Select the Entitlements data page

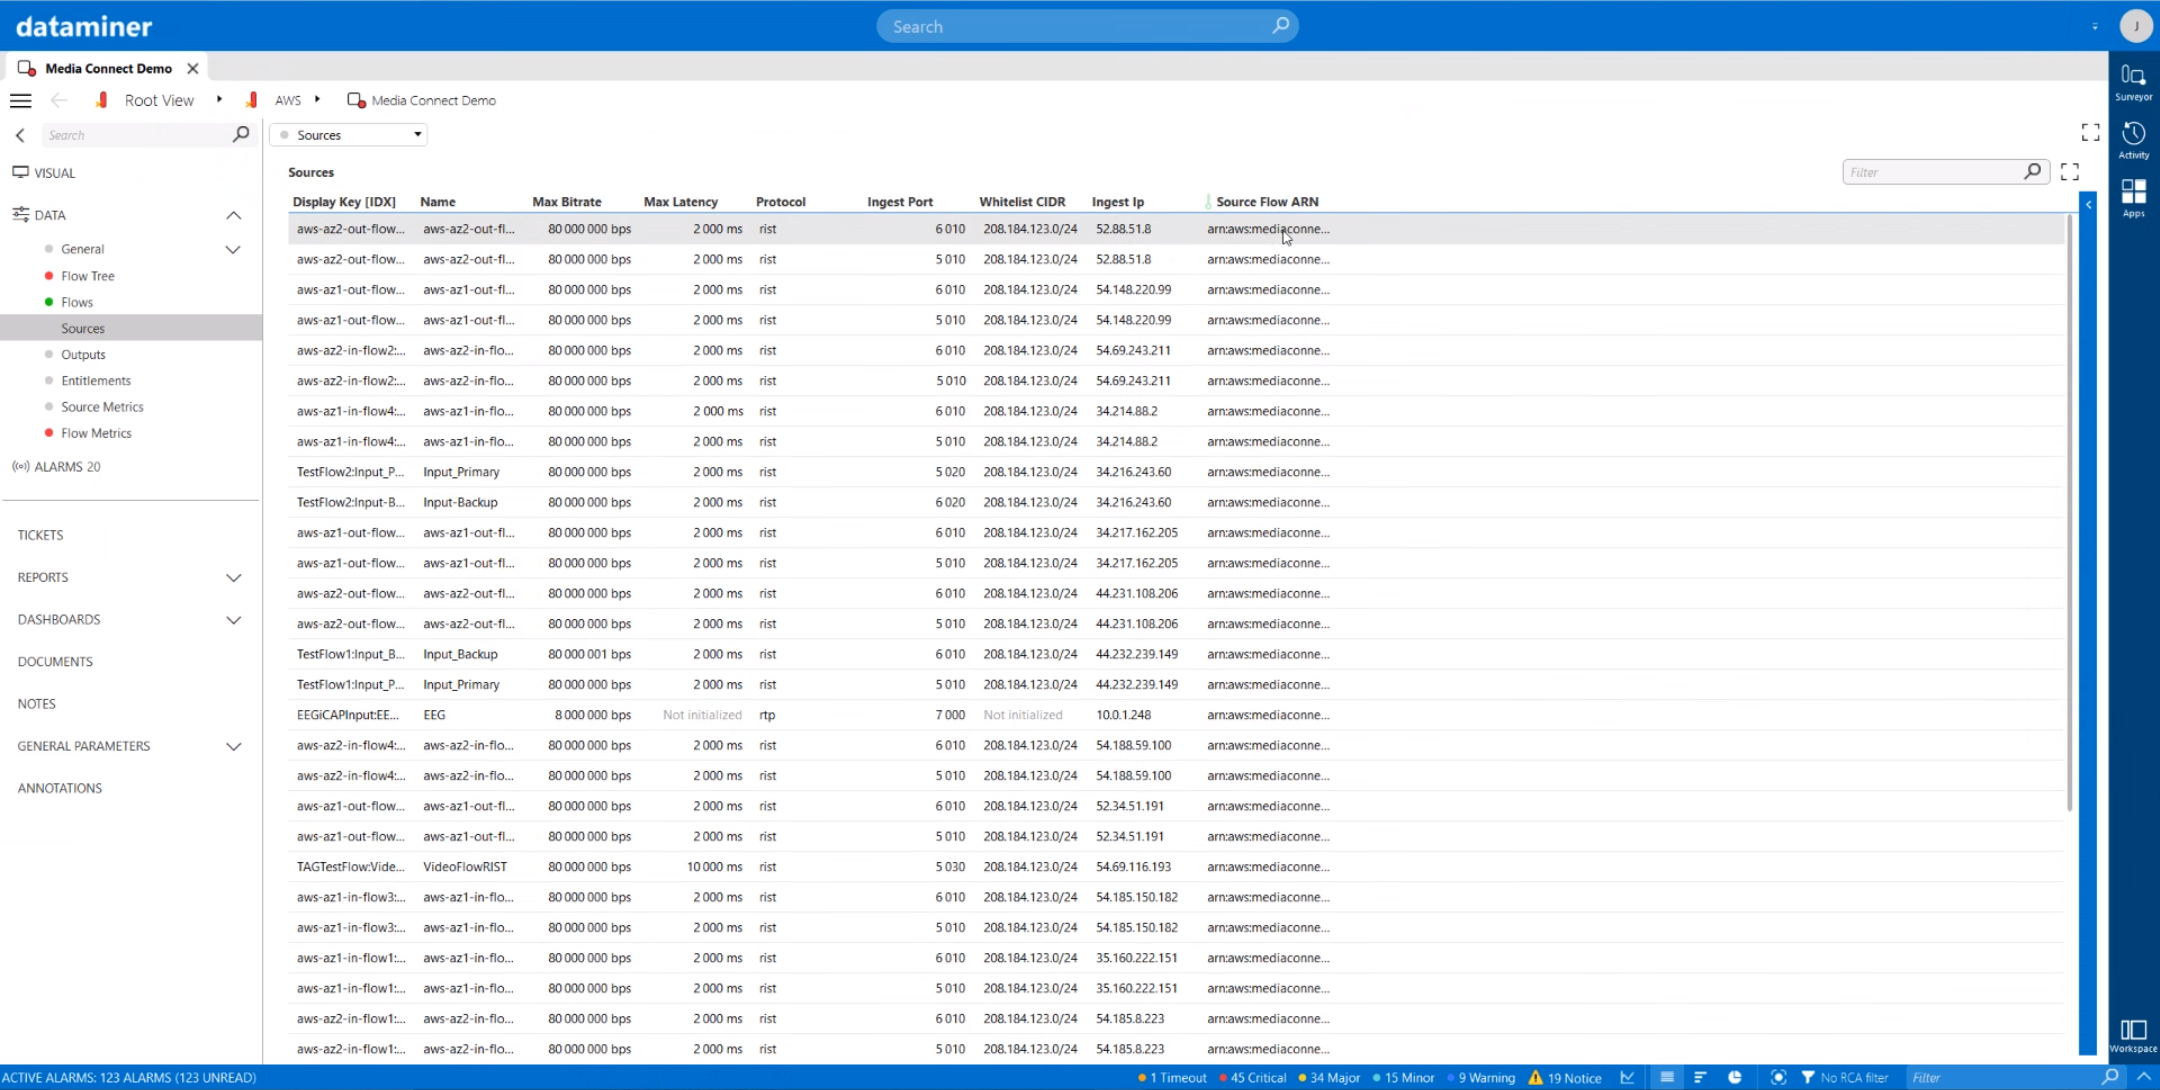[x=95, y=380]
